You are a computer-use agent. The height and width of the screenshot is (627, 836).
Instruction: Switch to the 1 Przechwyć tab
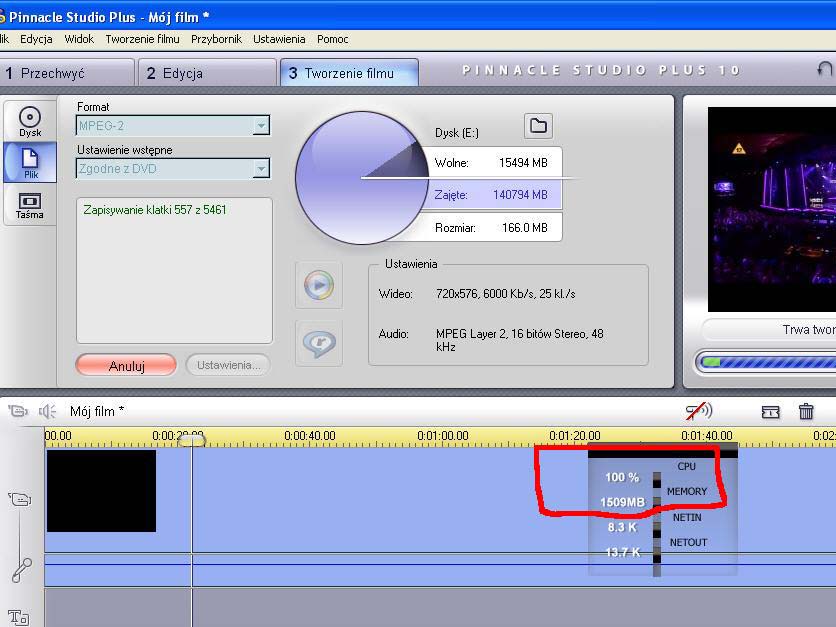[67, 73]
